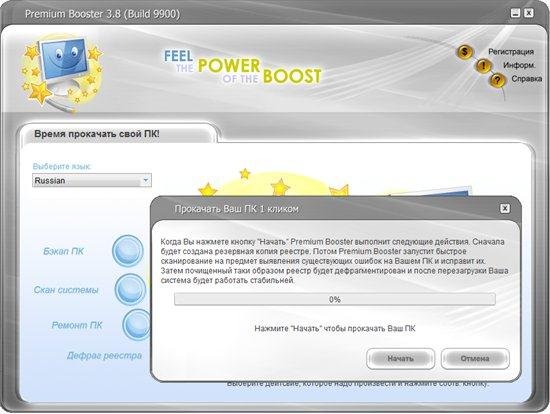Click the blue orb beside Бэкап ПК
Image resolution: width=550 pixels, height=414 pixels.
coord(128,251)
